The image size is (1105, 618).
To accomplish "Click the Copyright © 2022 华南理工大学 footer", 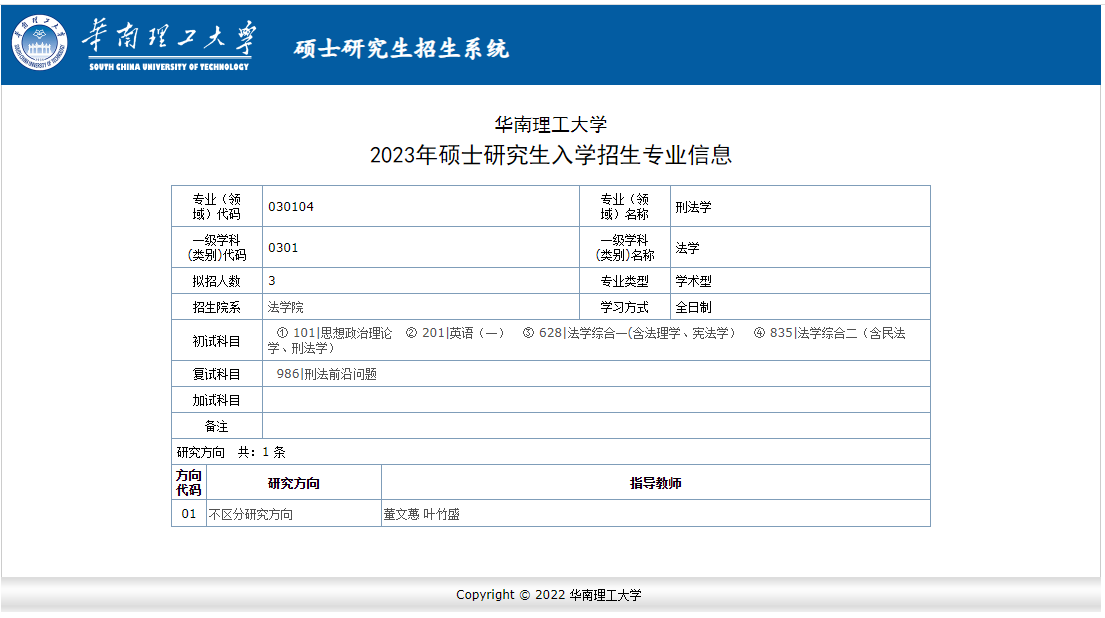I will [x=549, y=594].
